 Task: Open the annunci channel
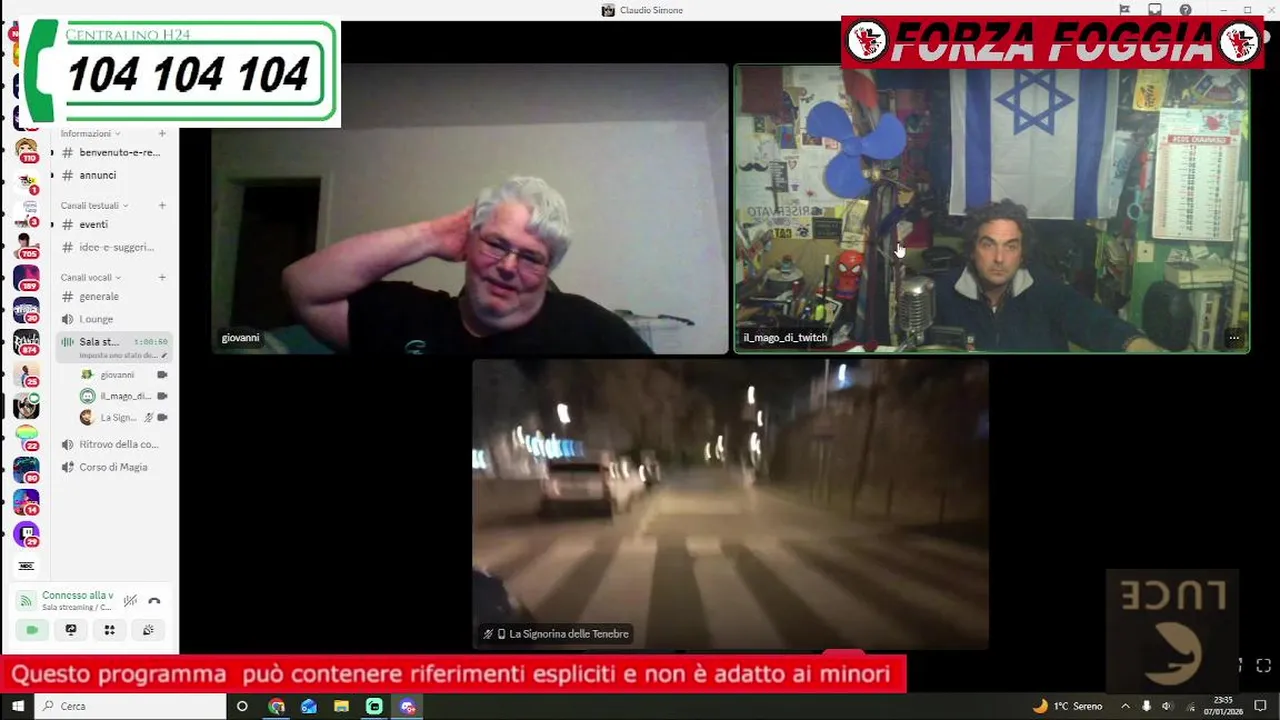click(115, 175)
